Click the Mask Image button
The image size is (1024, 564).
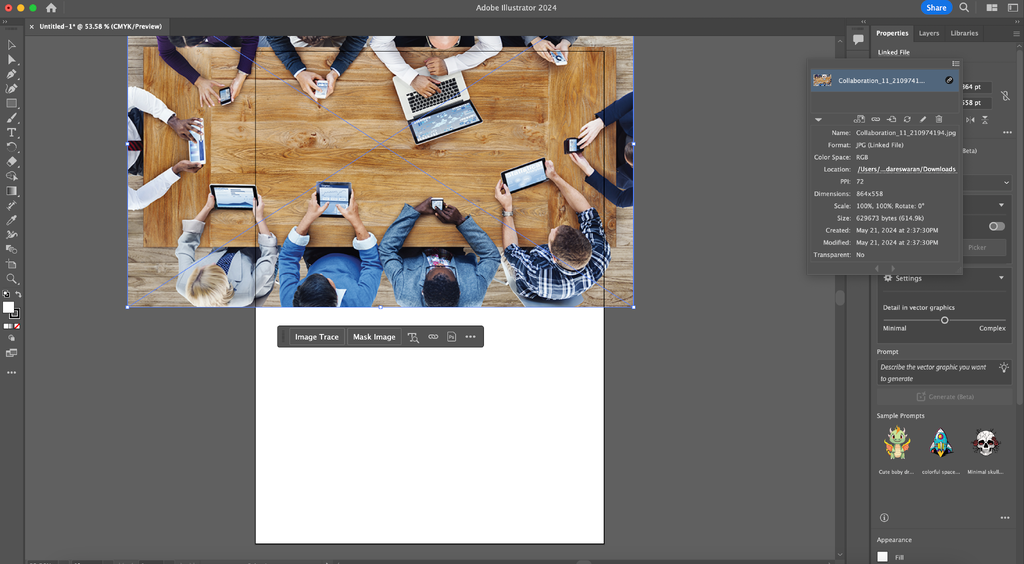(374, 337)
